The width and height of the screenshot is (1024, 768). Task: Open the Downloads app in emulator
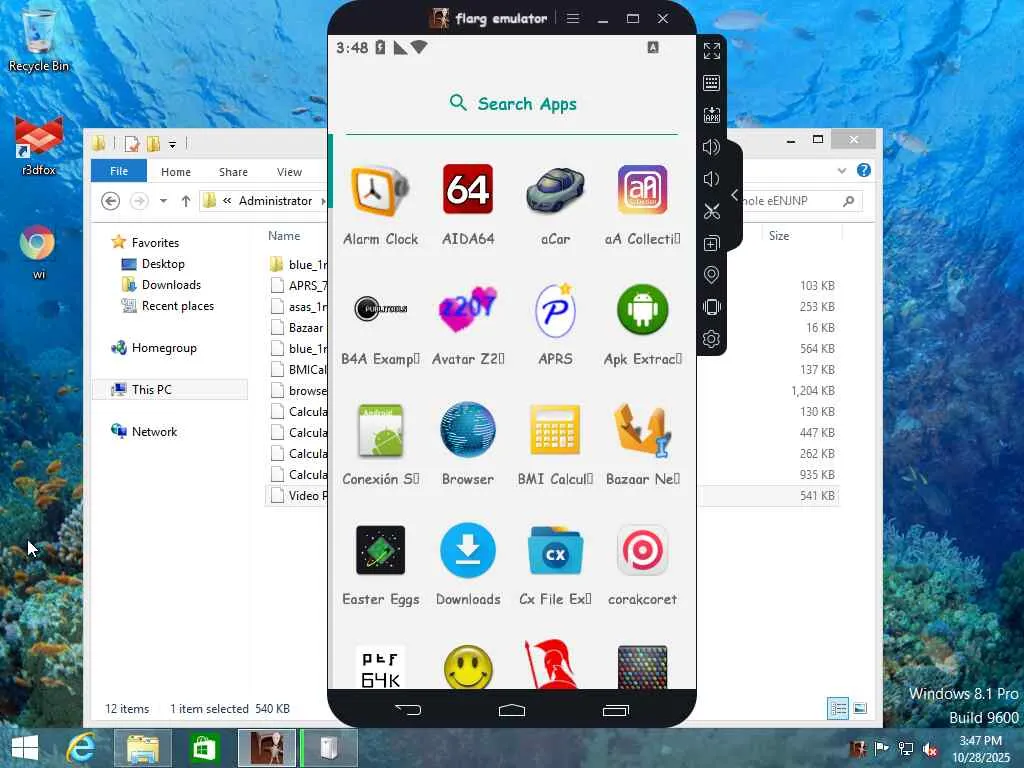468,550
